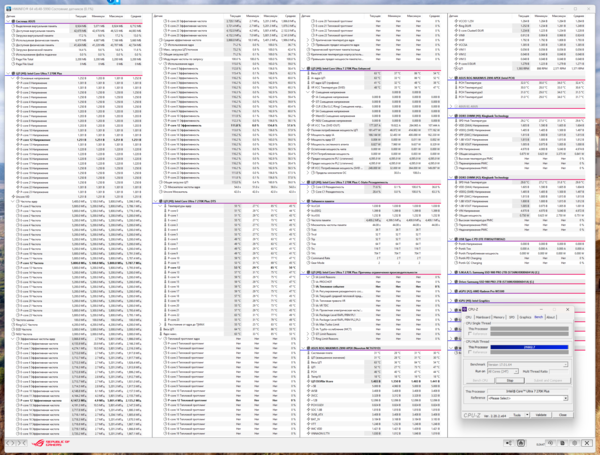Collapse the ASUS ROG MAXIMUS Intel PCH group
Image resolution: width=600 pixels, height=455 pixels.
click(451, 78)
